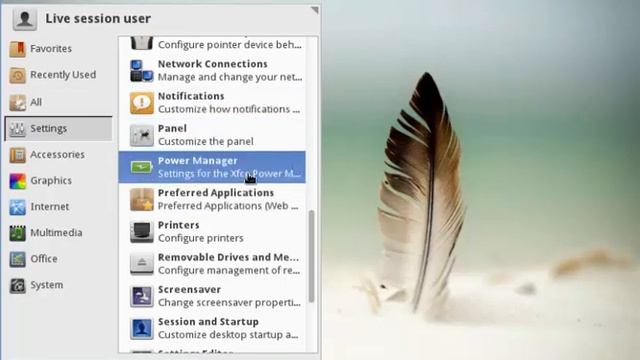Image resolution: width=640 pixels, height=360 pixels.
Task: Open the Office category icon
Action: tap(18, 259)
